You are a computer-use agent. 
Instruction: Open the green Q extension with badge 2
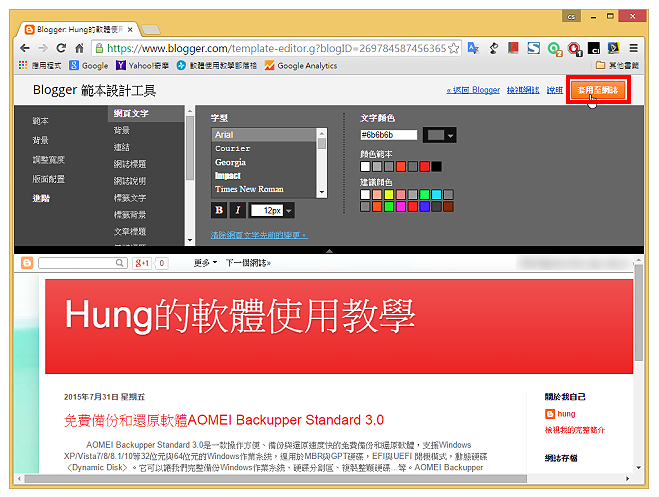pyautogui.click(x=554, y=49)
